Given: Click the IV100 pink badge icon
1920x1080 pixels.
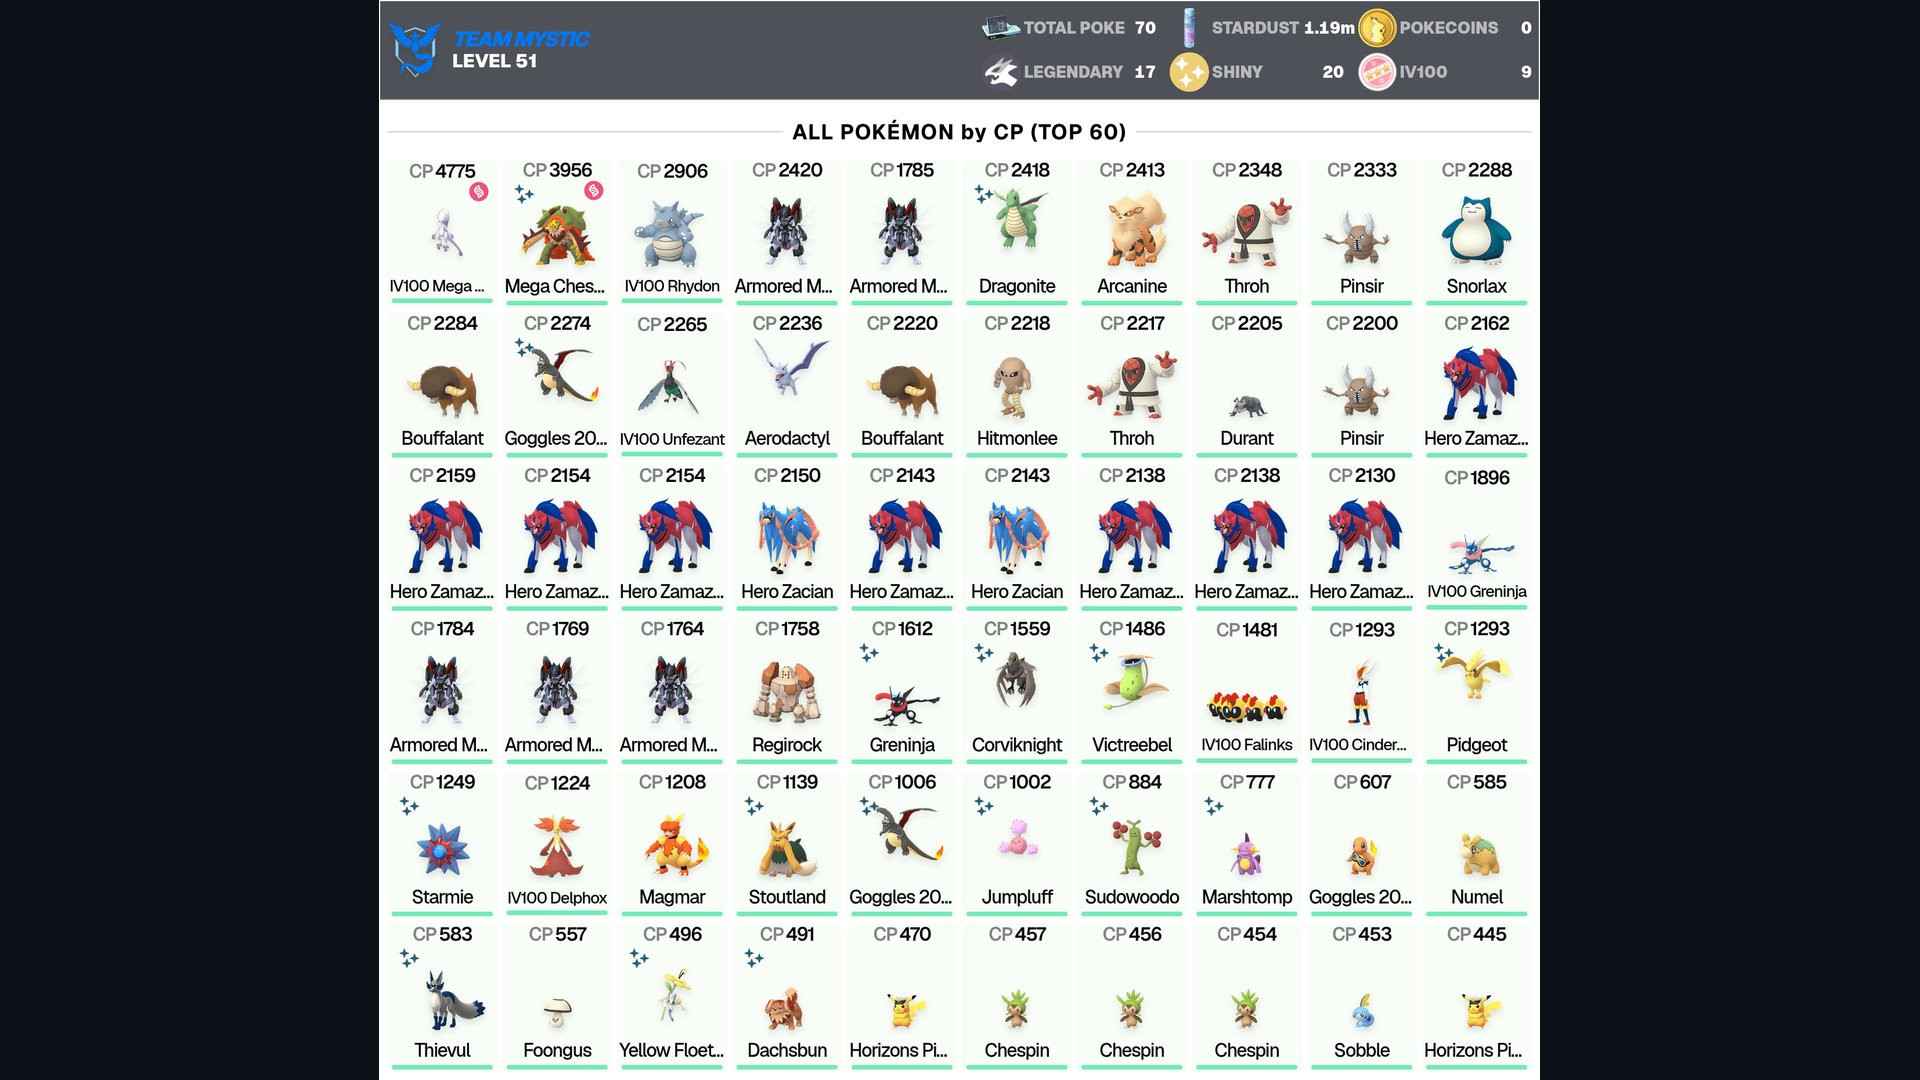Looking at the screenshot, I should 1377,72.
